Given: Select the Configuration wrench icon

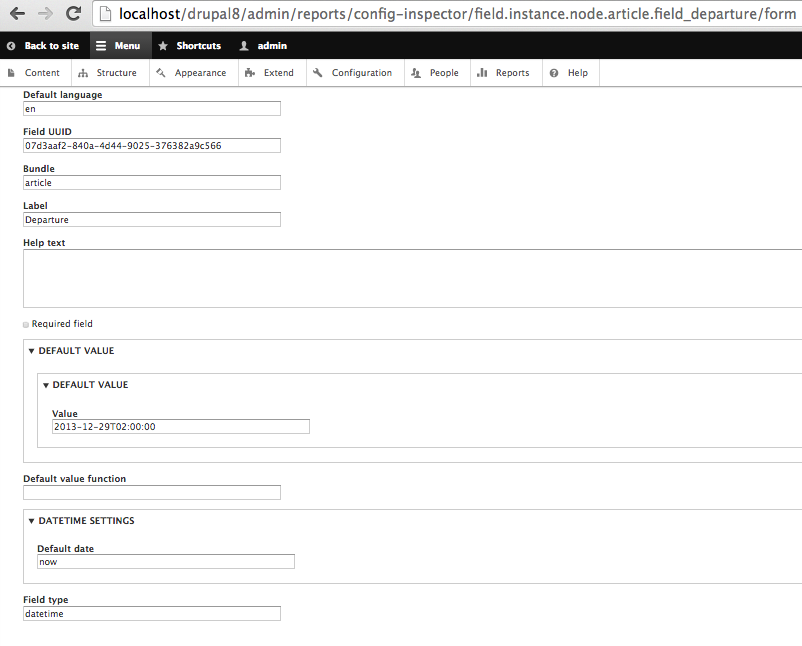Looking at the screenshot, I should point(315,72).
